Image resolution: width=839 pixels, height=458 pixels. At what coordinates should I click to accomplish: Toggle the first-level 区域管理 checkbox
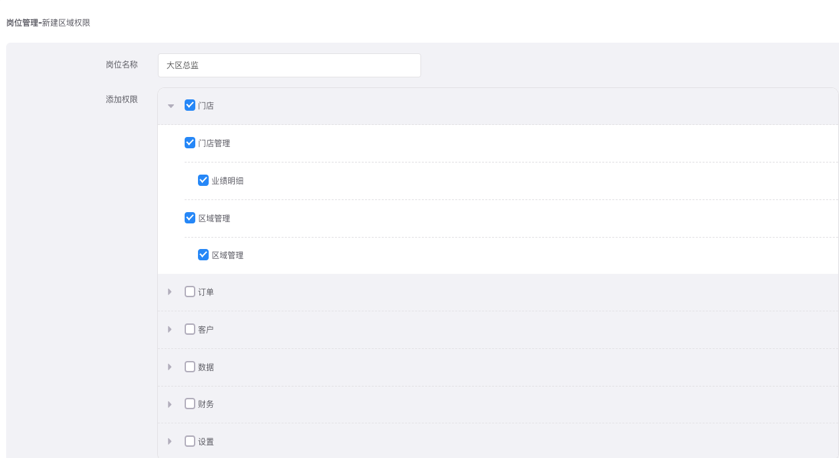click(190, 218)
